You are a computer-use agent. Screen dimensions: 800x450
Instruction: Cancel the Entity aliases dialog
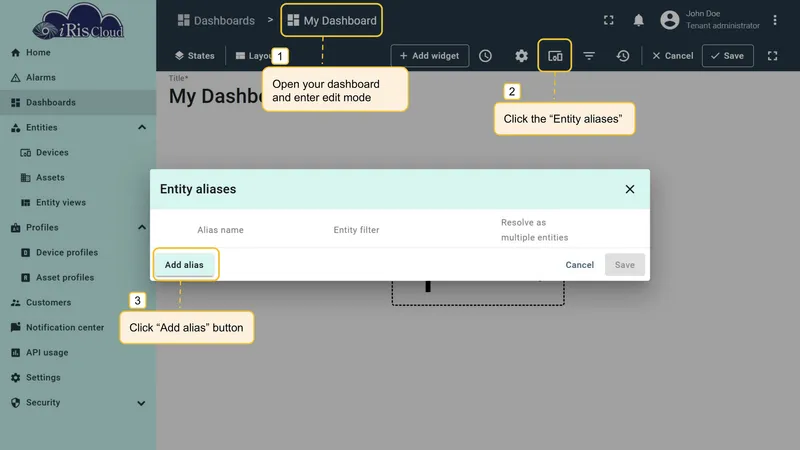coord(580,265)
